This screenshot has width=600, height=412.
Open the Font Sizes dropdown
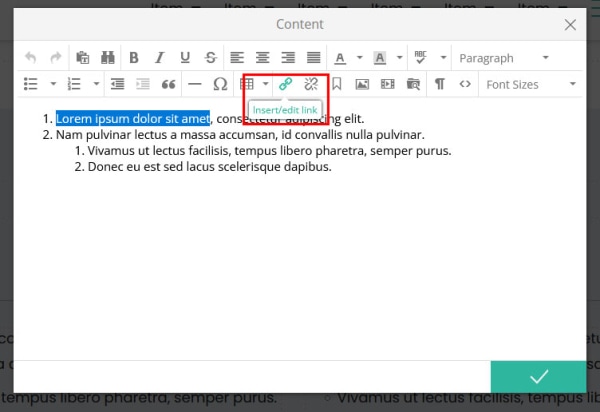pyautogui.click(x=530, y=84)
